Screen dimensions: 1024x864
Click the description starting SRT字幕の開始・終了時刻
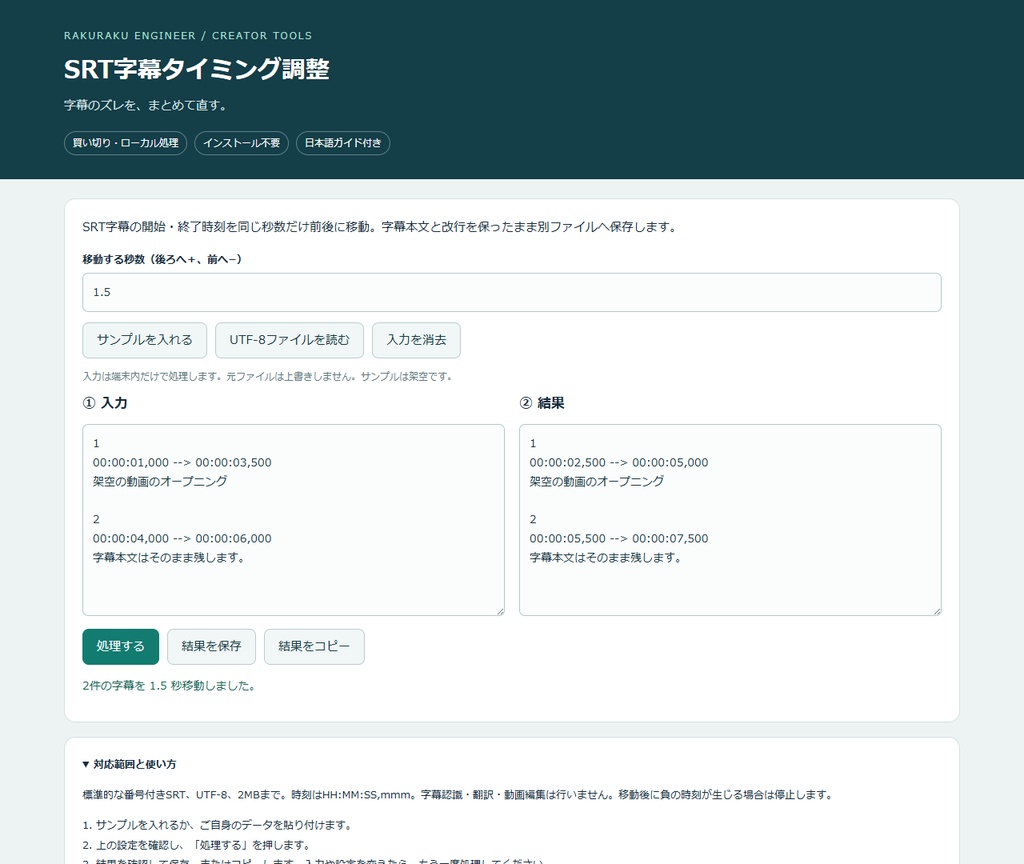379,227
